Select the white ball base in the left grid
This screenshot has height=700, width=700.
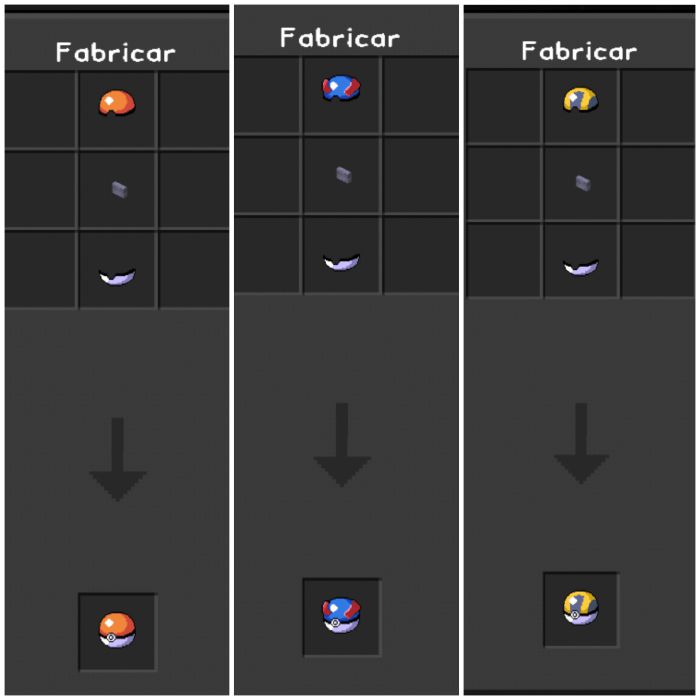[117, 277]
